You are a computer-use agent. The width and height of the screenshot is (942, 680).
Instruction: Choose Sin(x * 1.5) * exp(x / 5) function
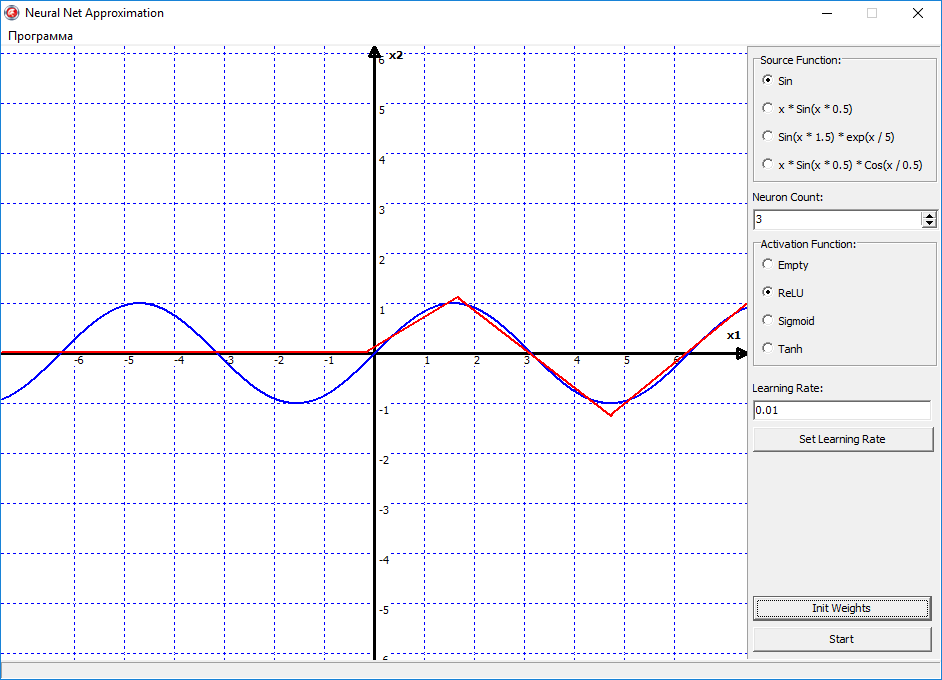[x=828, y=137]
